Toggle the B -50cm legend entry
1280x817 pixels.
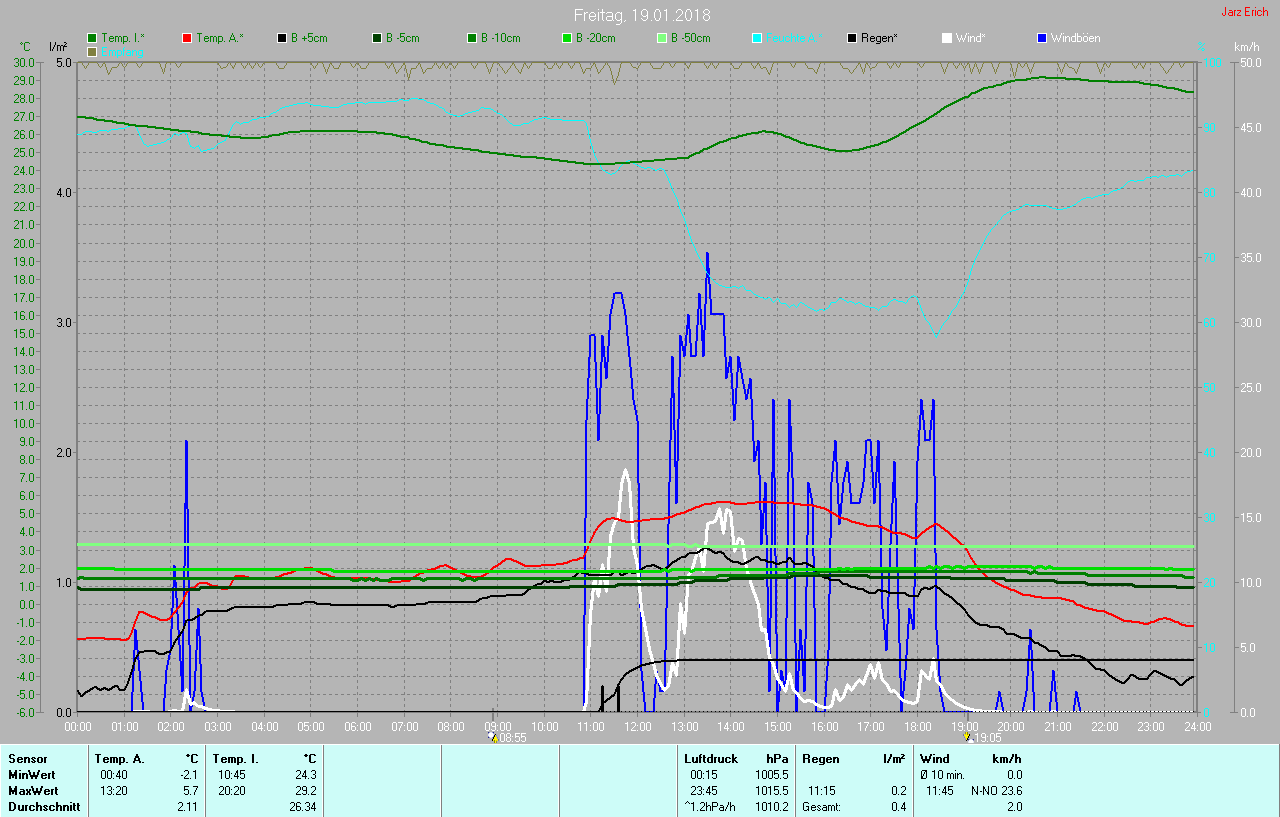pyautogui.click(x=662, y=38)
